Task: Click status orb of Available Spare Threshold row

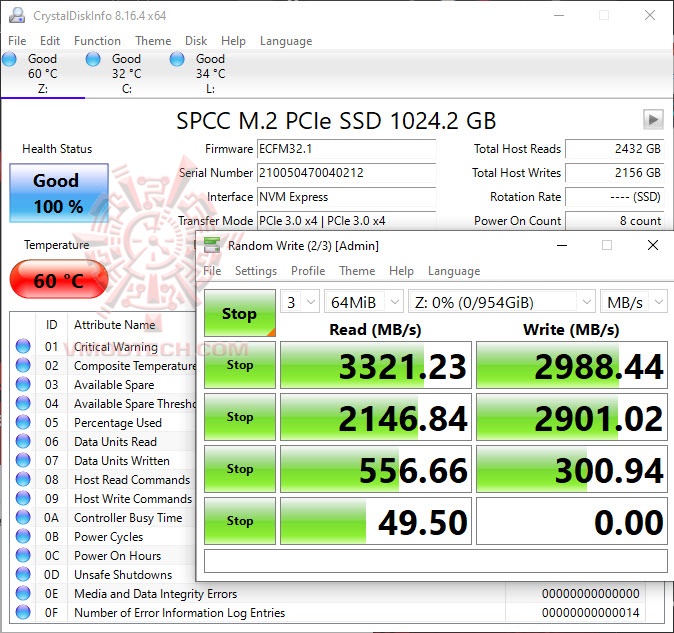Action: click(x=23, y=403)
